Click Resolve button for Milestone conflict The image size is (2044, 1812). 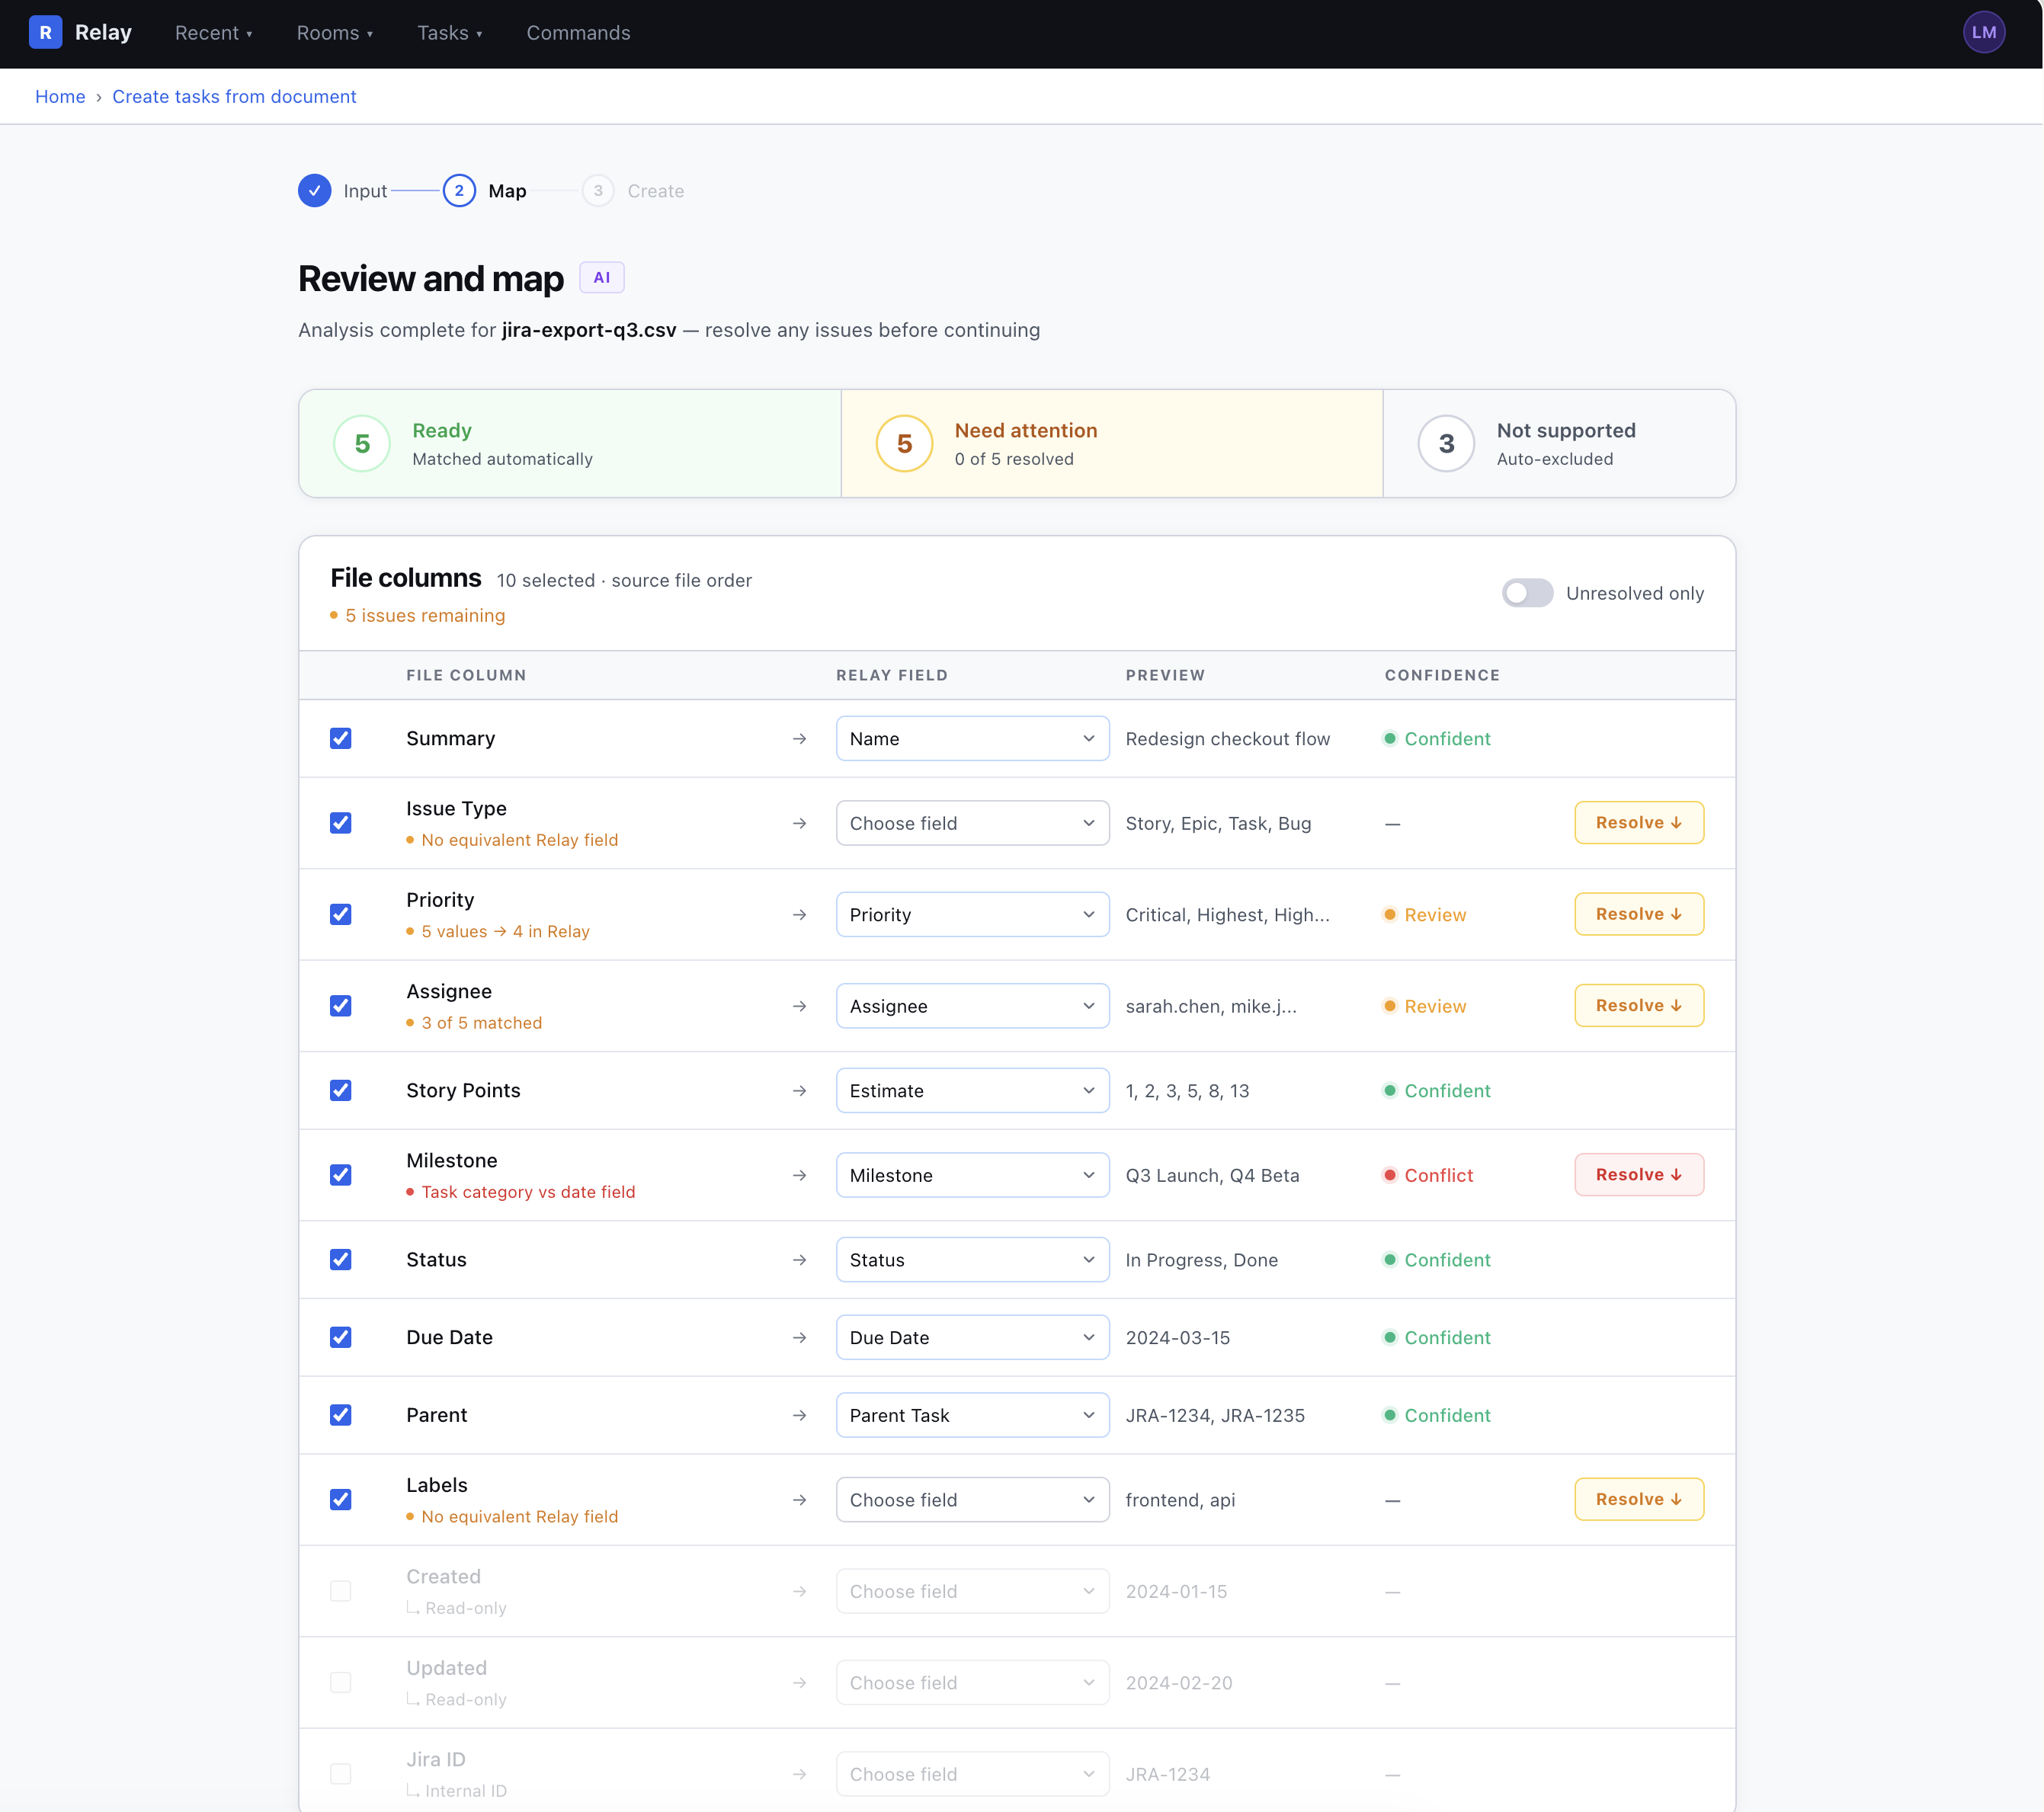click(1638, 1175)
